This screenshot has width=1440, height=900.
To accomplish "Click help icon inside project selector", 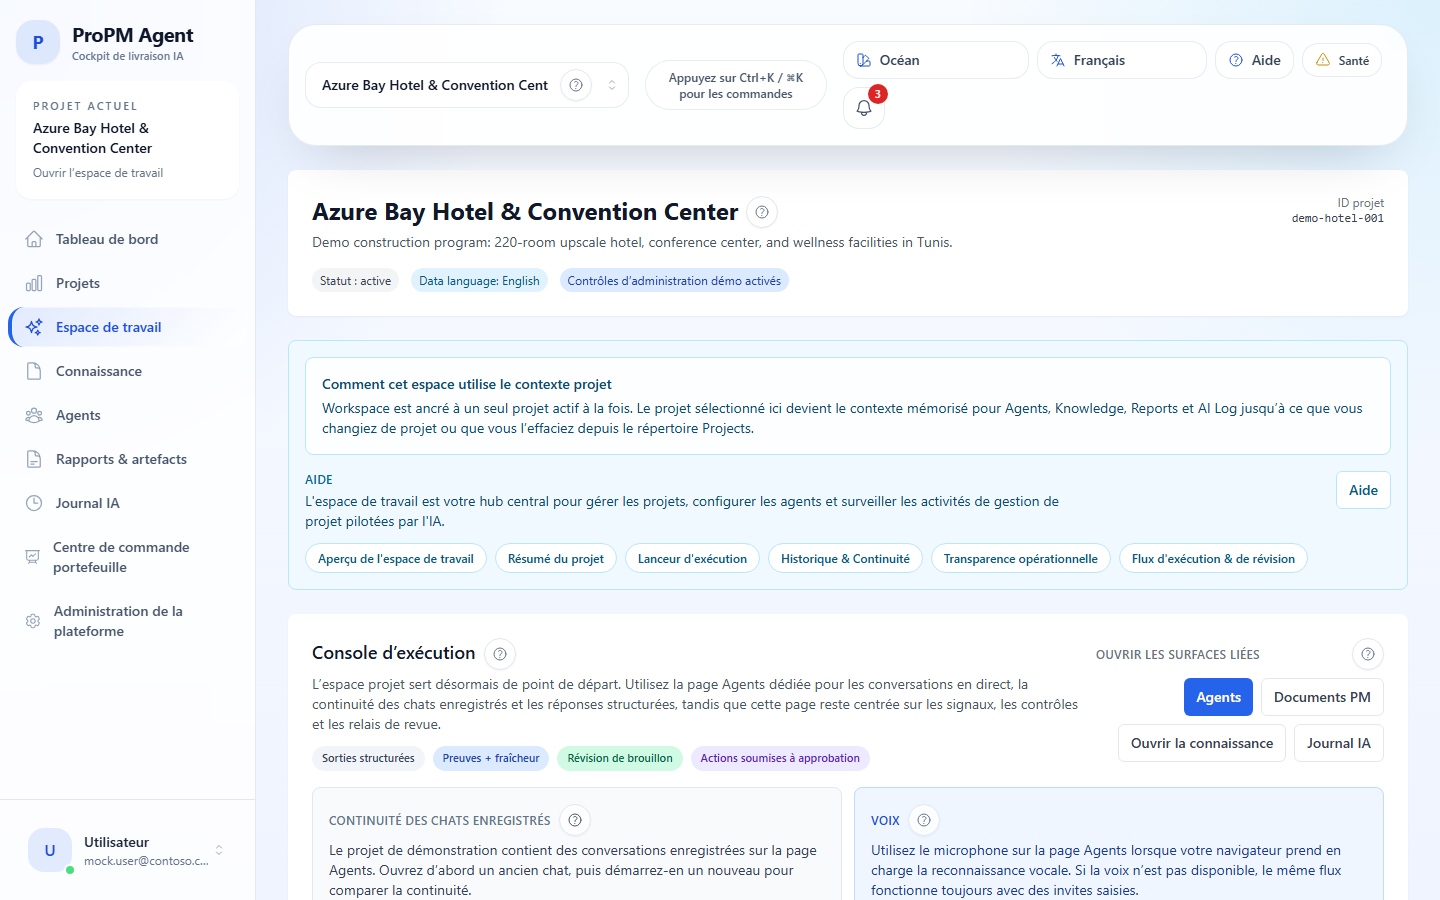I will click(x=576, y=85).
